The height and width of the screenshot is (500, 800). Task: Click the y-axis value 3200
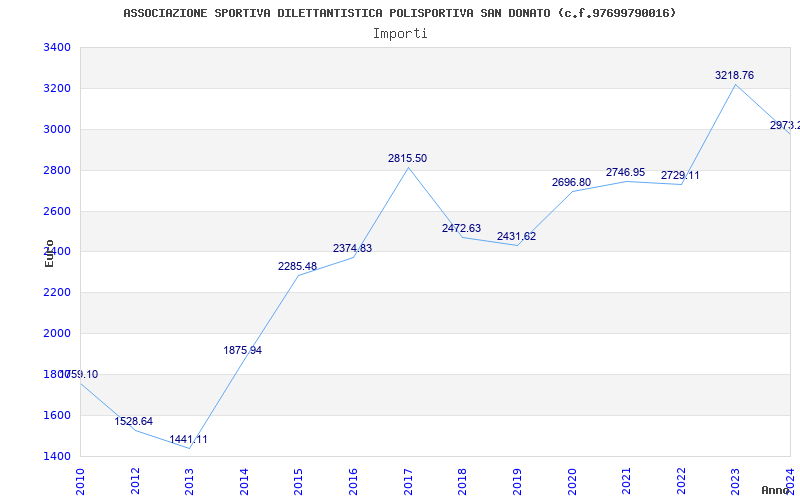pyautogui.click(x=57, y=89)
